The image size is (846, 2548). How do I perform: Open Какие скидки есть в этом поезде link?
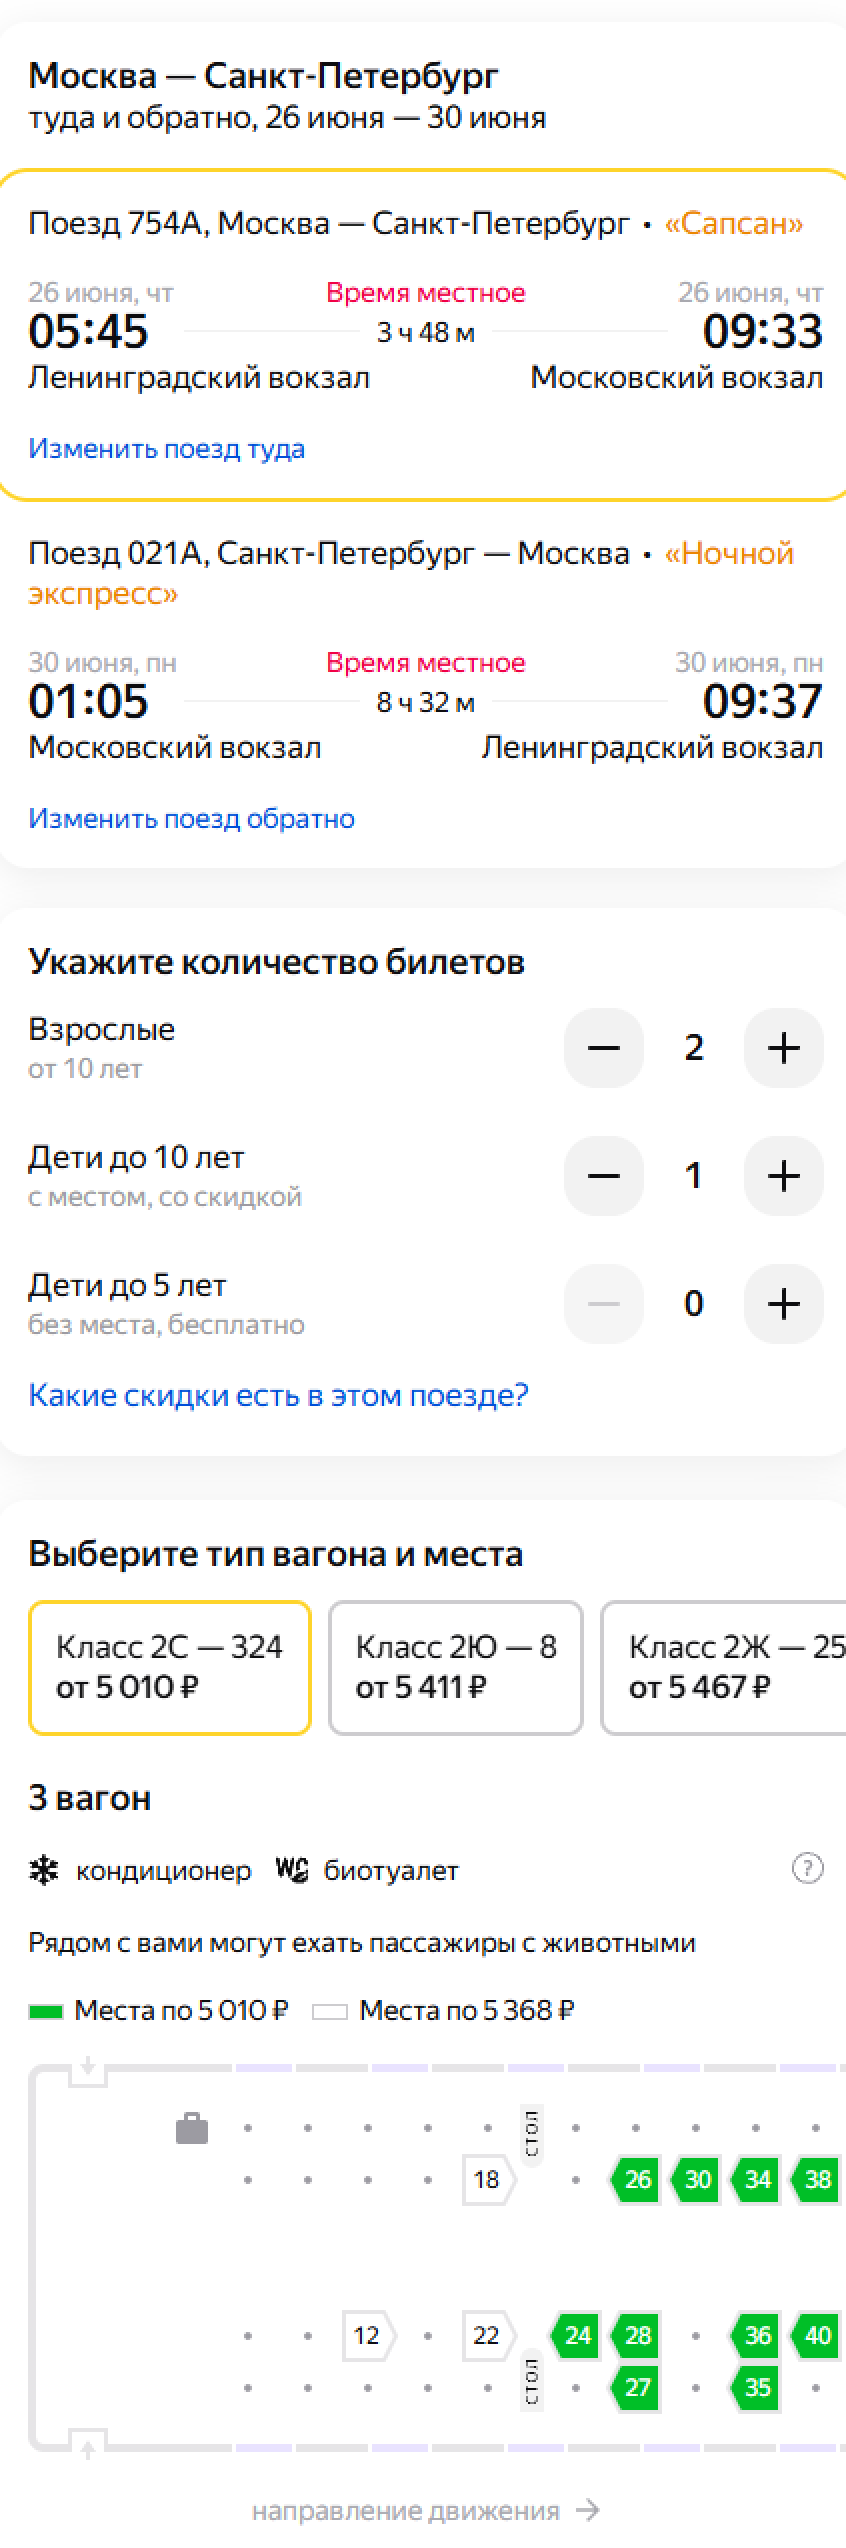278,1395
